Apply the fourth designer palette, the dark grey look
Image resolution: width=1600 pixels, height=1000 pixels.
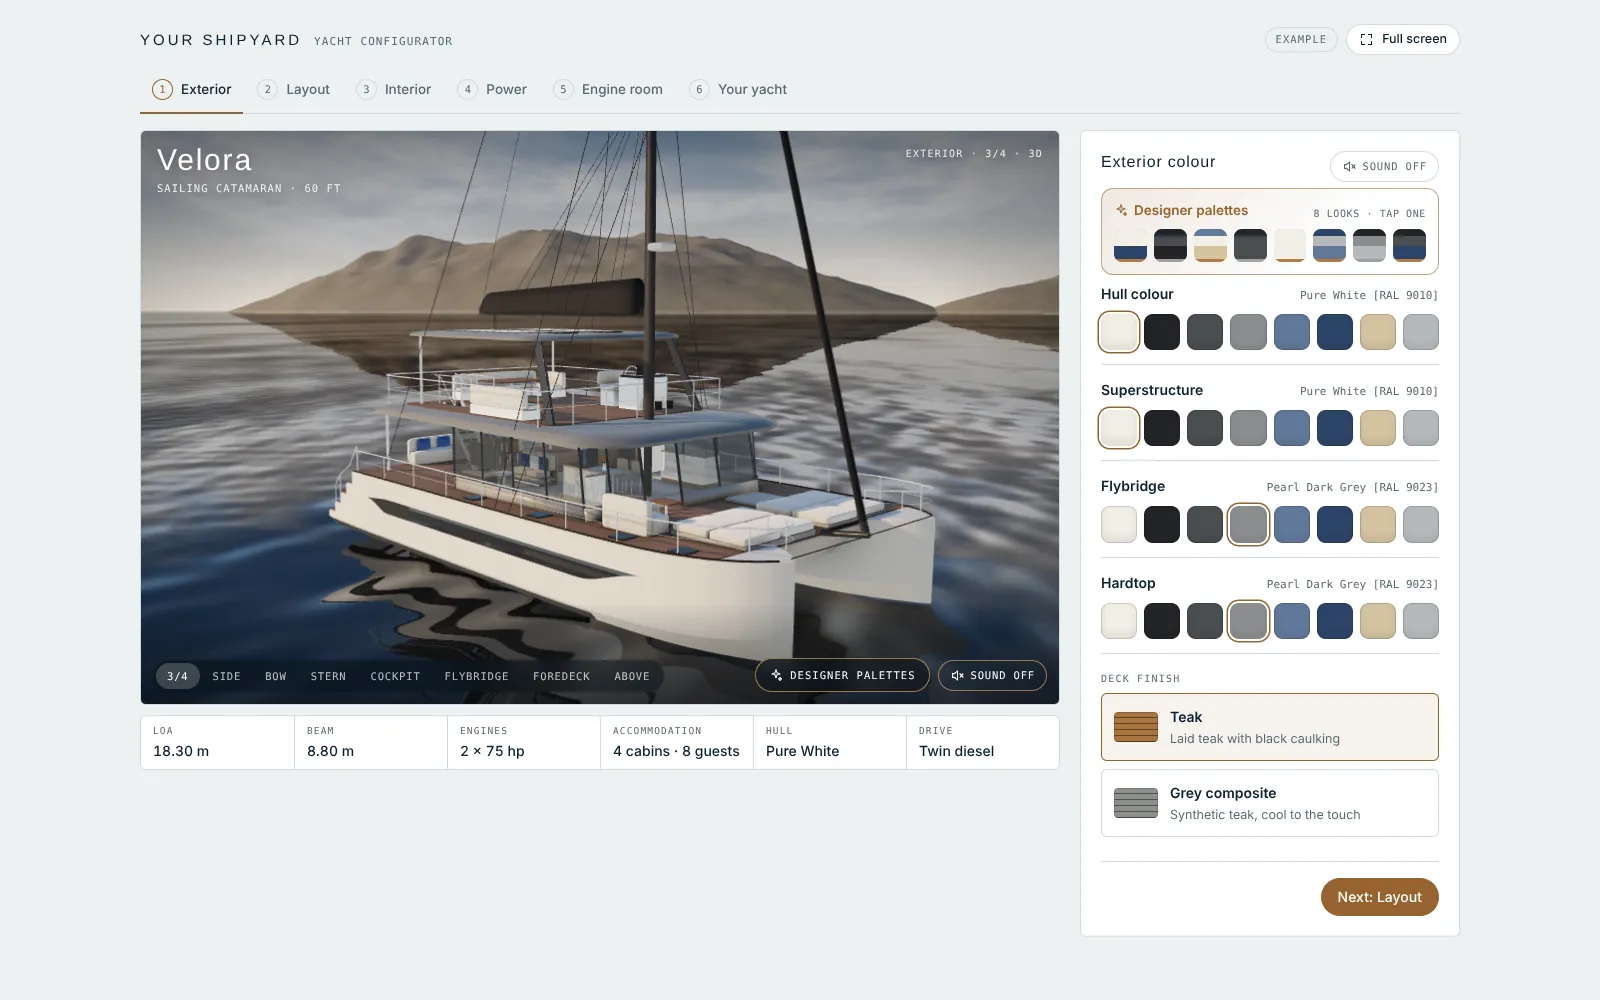(1250, 245)
